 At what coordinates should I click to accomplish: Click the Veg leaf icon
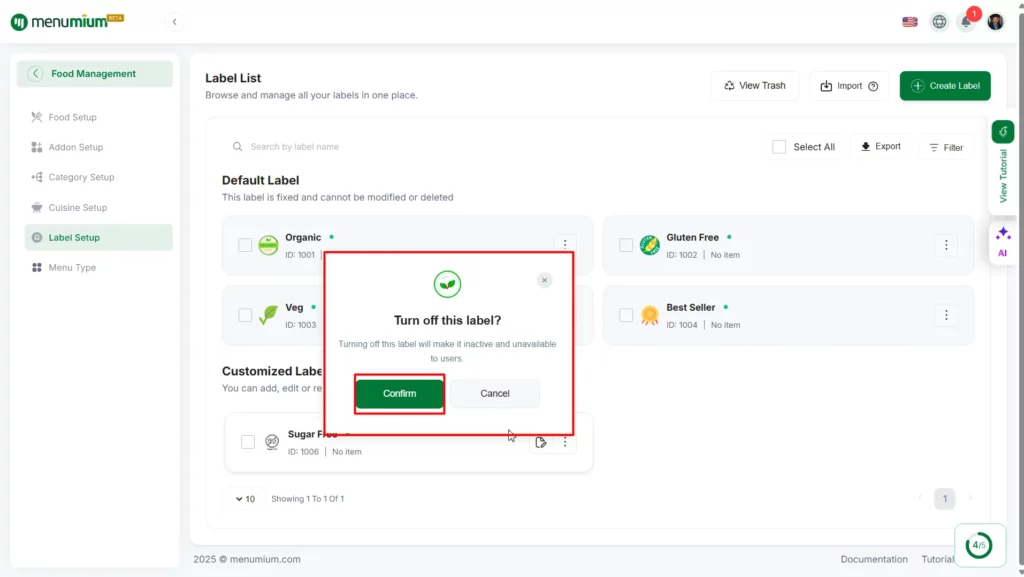[x=268, y=315]
